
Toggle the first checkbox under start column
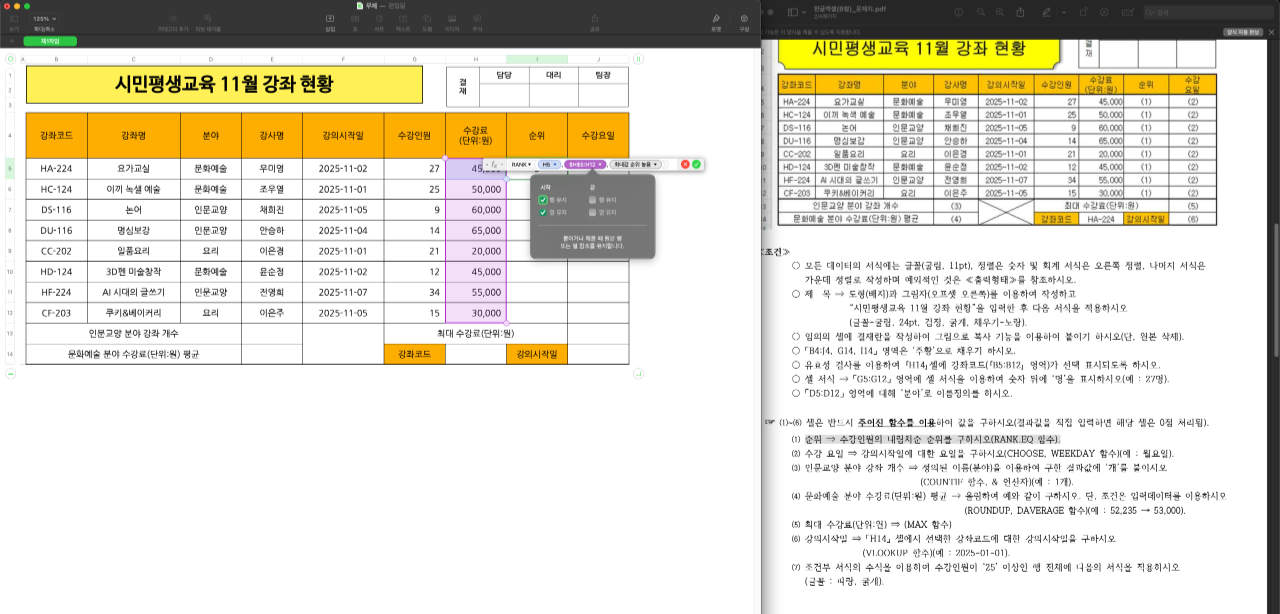543,199
